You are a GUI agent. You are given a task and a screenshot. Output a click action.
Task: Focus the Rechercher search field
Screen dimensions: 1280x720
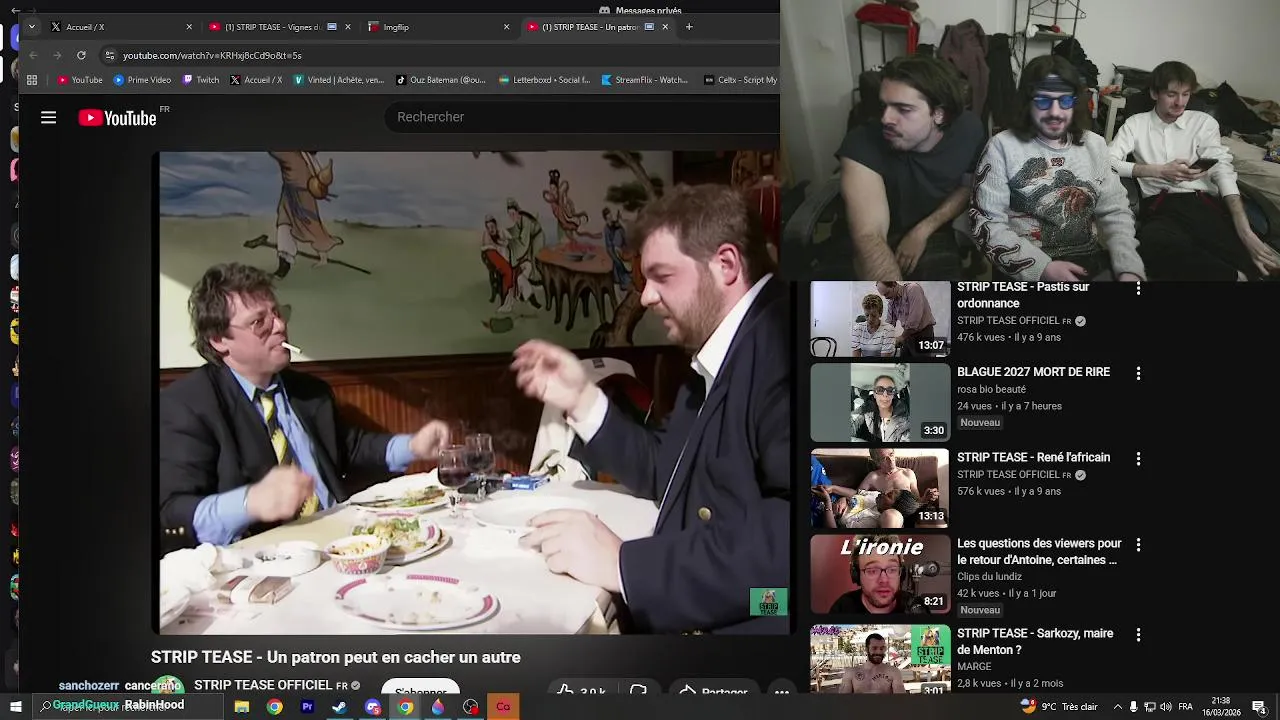click(x=580, y=117)
